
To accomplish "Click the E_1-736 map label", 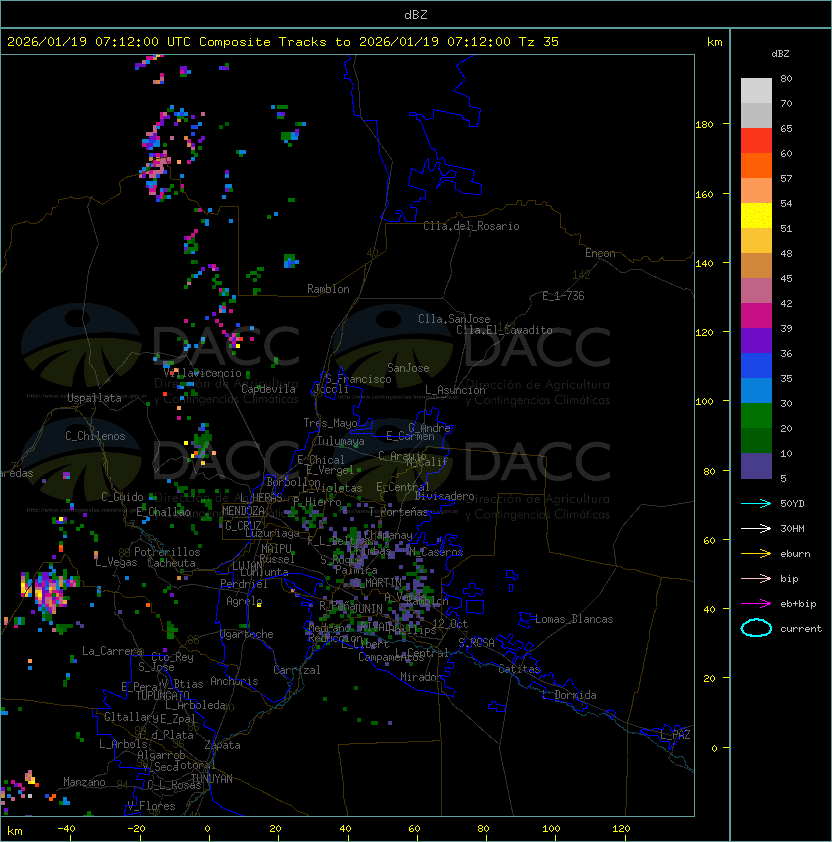I will click(x=563, y=296).
